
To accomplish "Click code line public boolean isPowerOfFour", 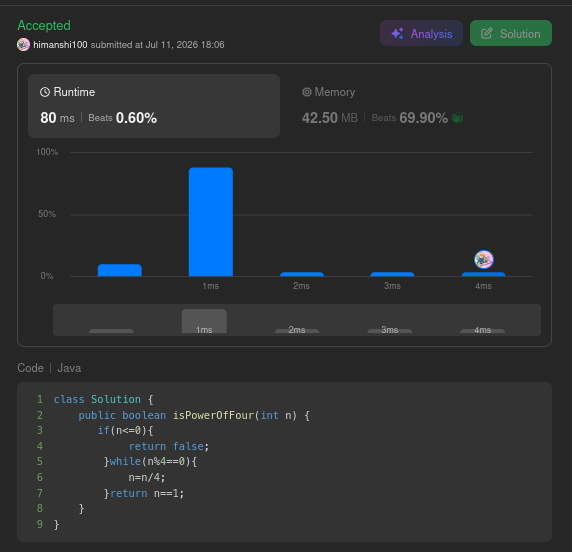I will [x=194, y=415].
